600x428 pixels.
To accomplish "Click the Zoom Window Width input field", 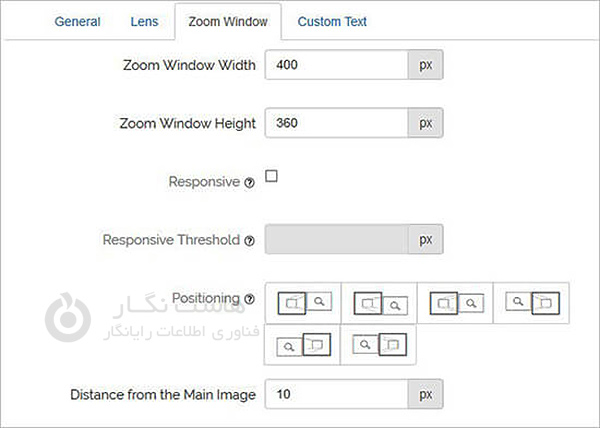I will tap(337, 66).
